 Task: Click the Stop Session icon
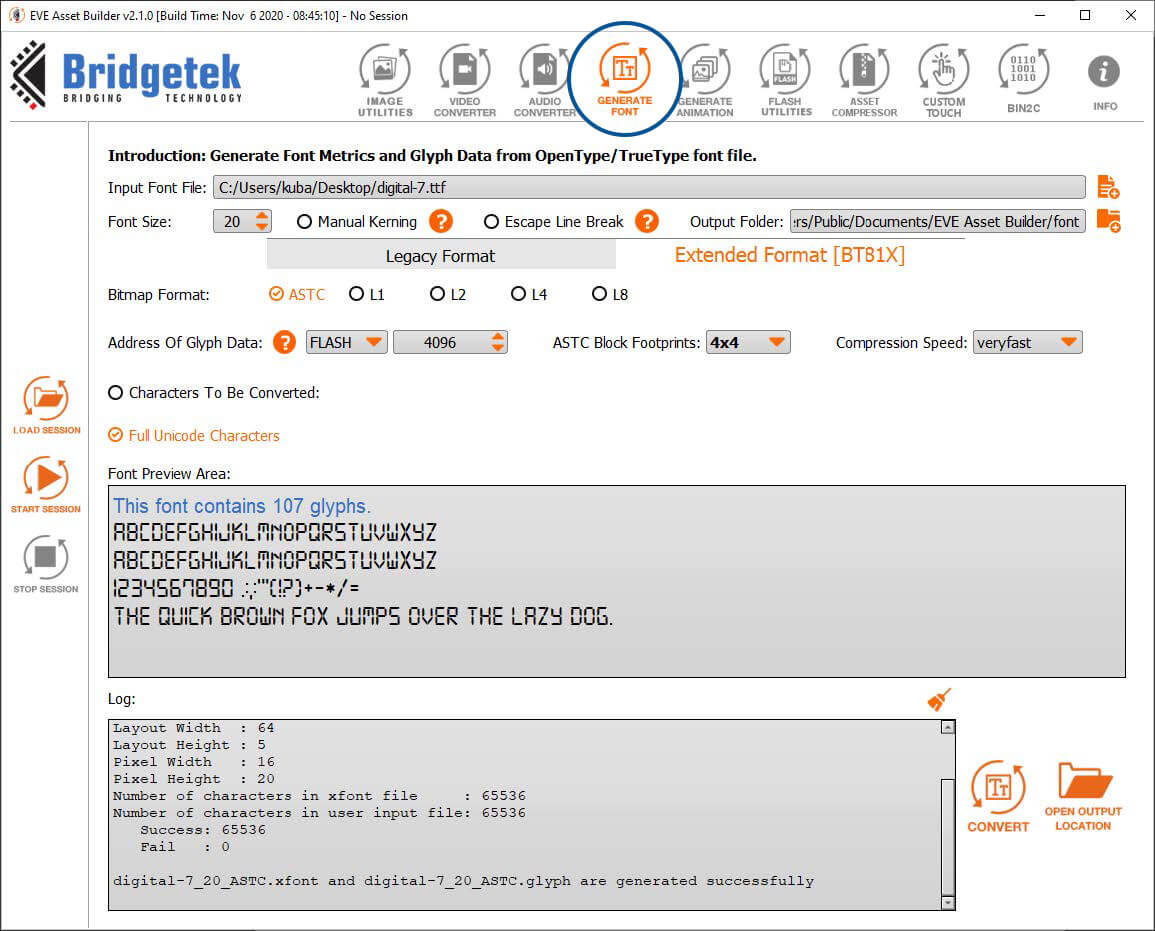[x=46, y=564]
